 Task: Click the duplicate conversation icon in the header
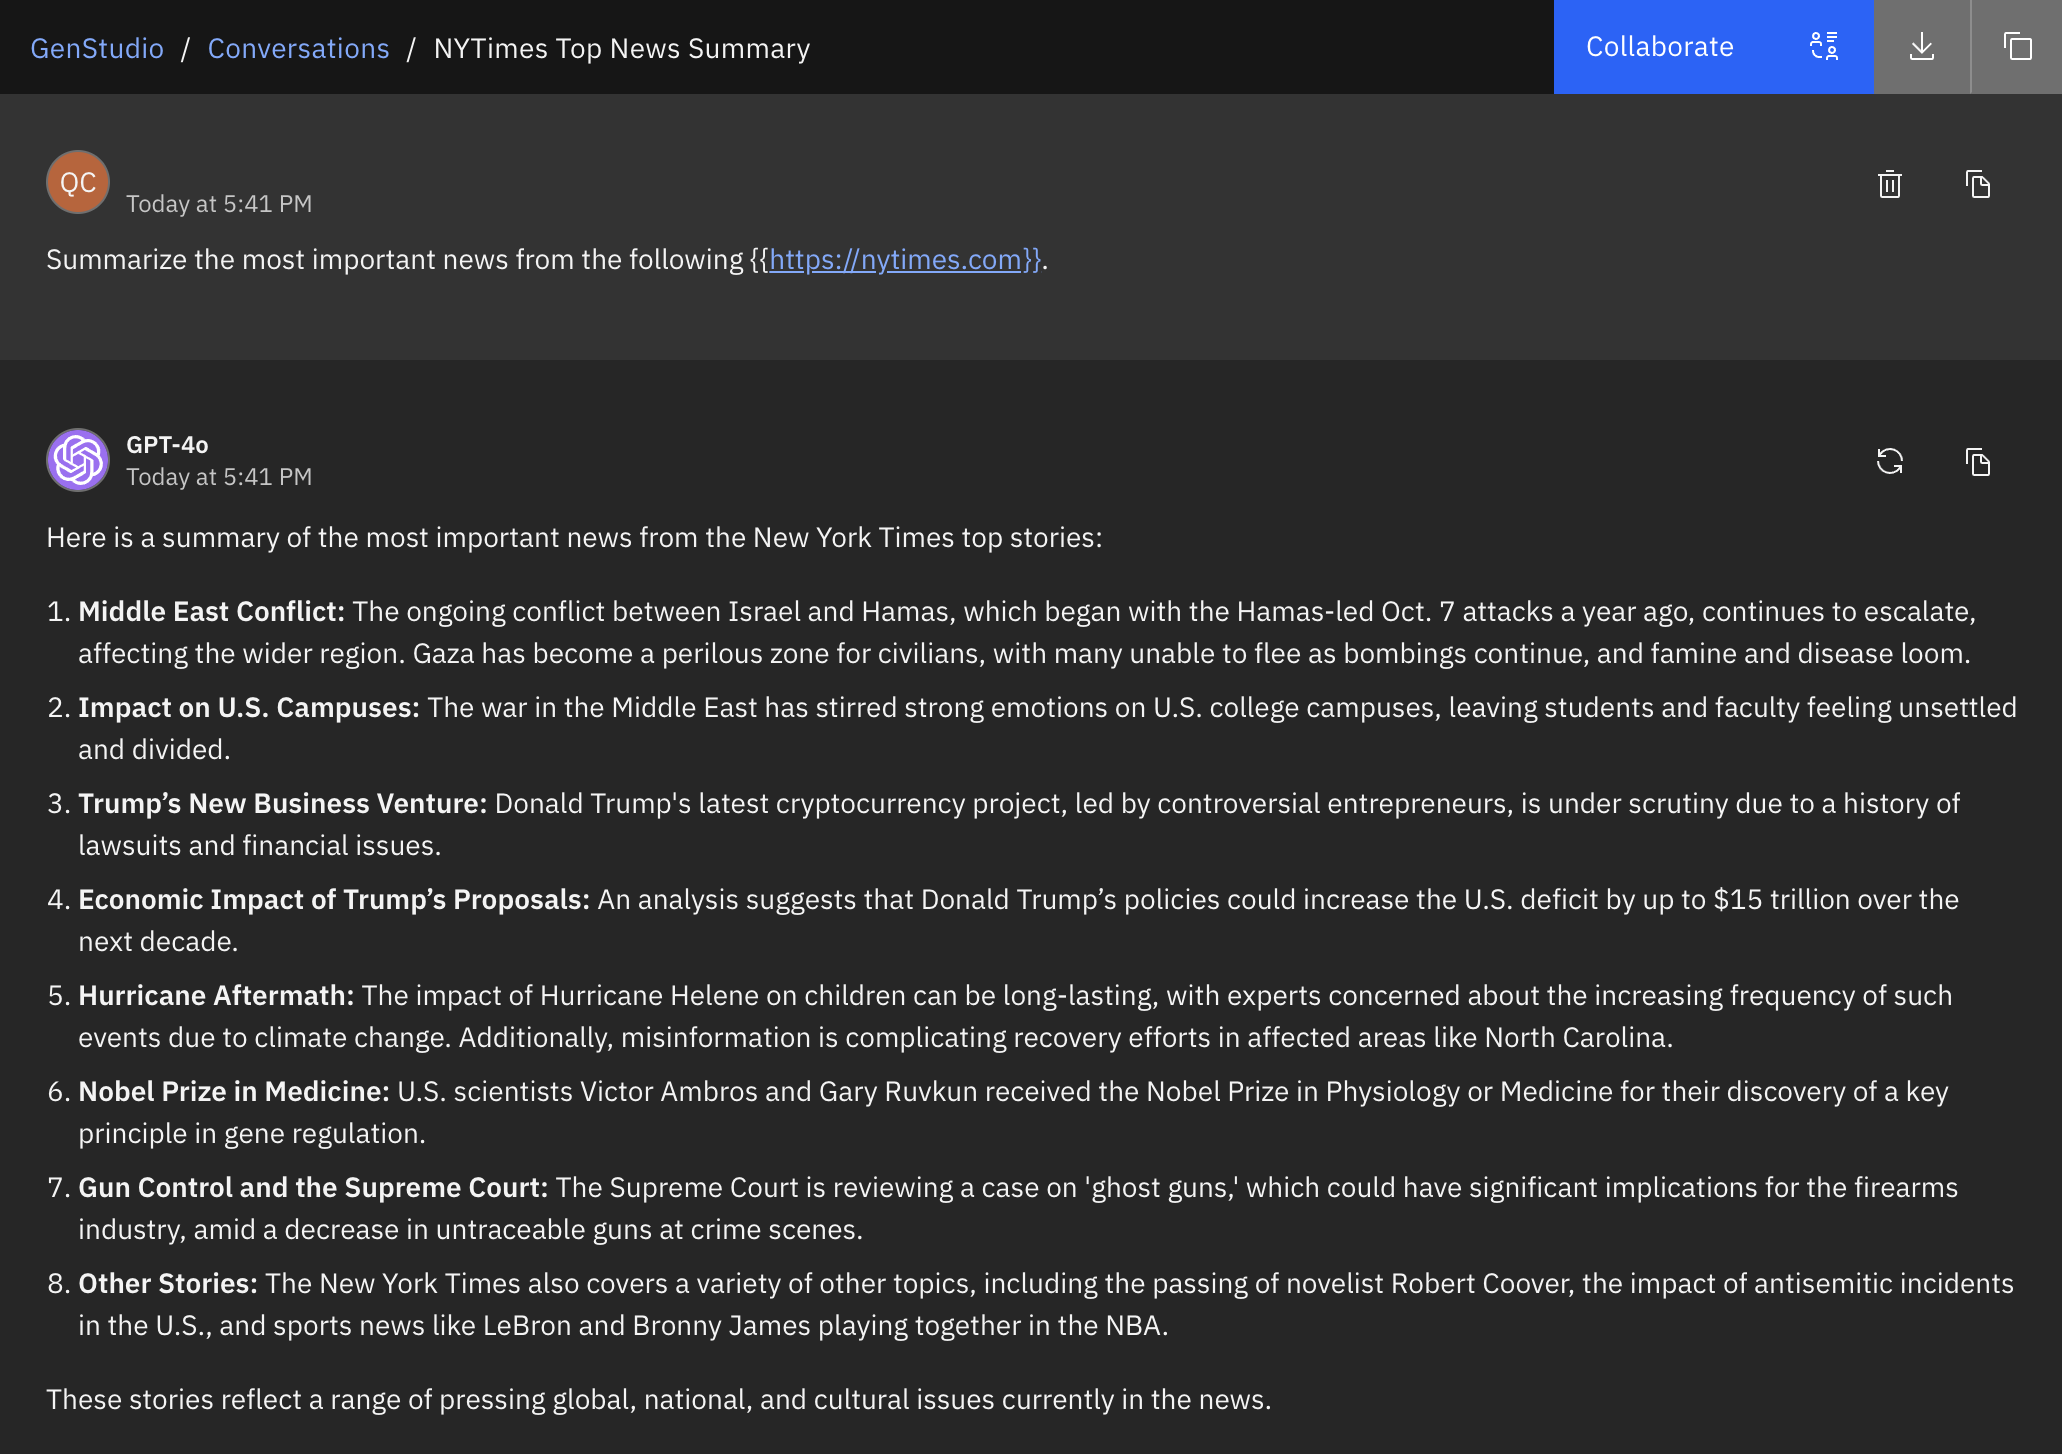coord(2017,47)
